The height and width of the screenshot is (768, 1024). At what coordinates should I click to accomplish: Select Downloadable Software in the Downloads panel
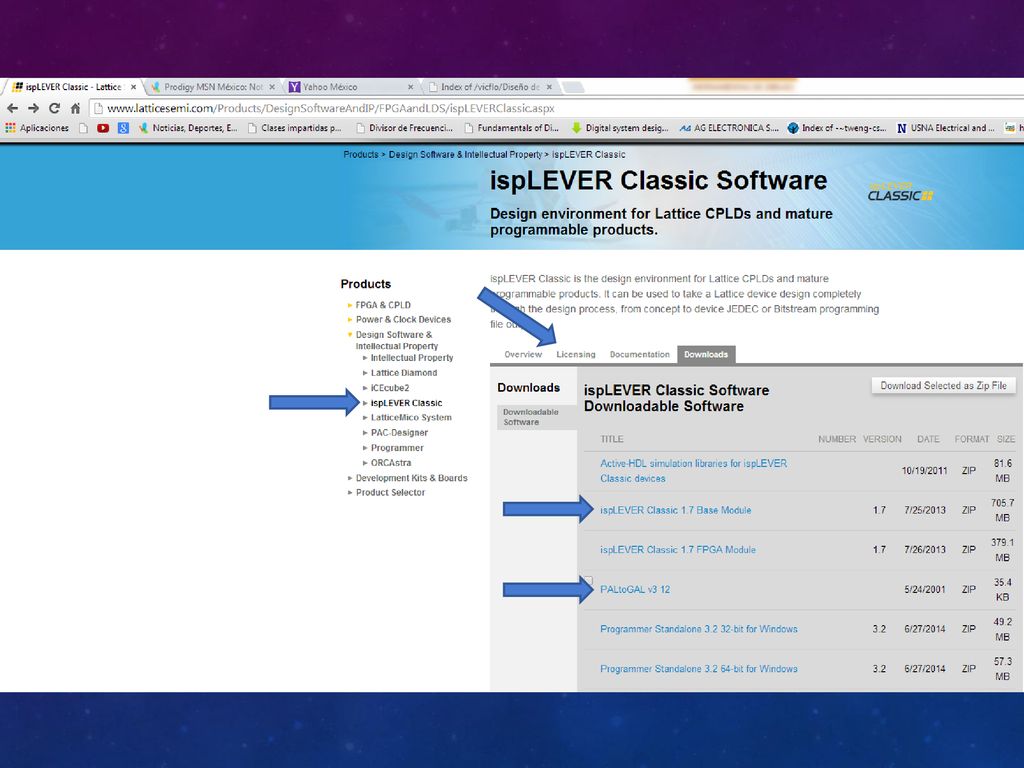[536, 417]
